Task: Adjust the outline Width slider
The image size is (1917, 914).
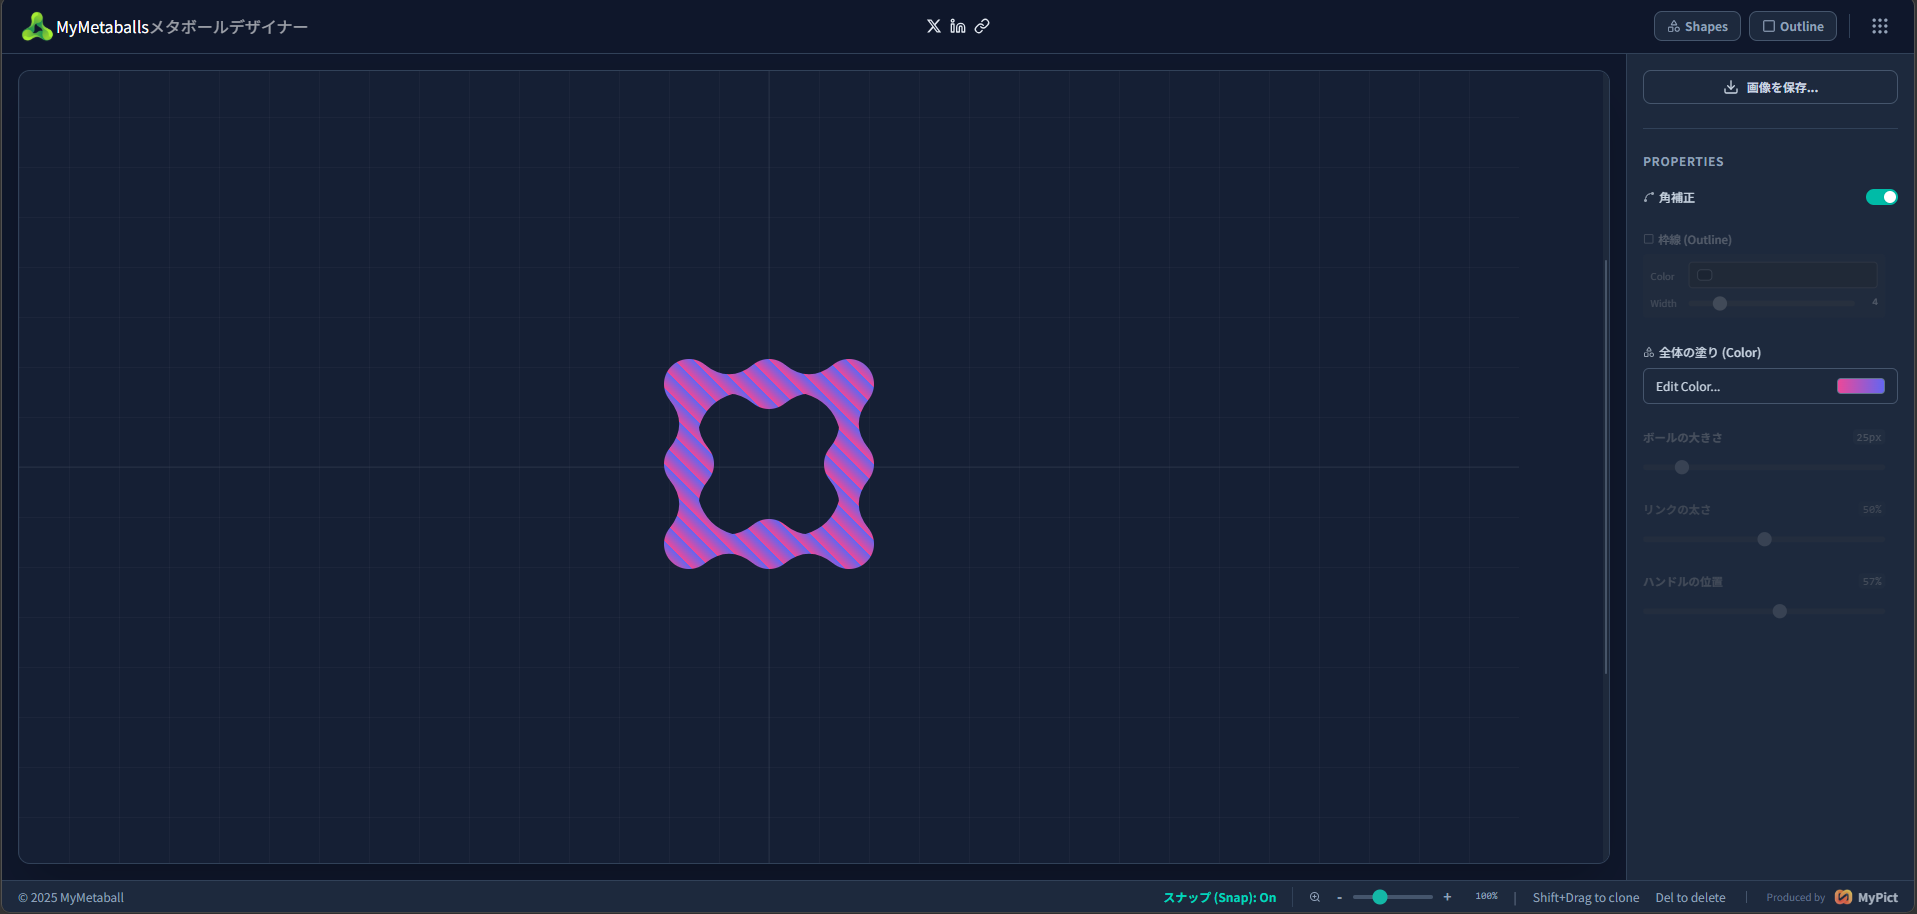Action: click(x=1771, y=303)
